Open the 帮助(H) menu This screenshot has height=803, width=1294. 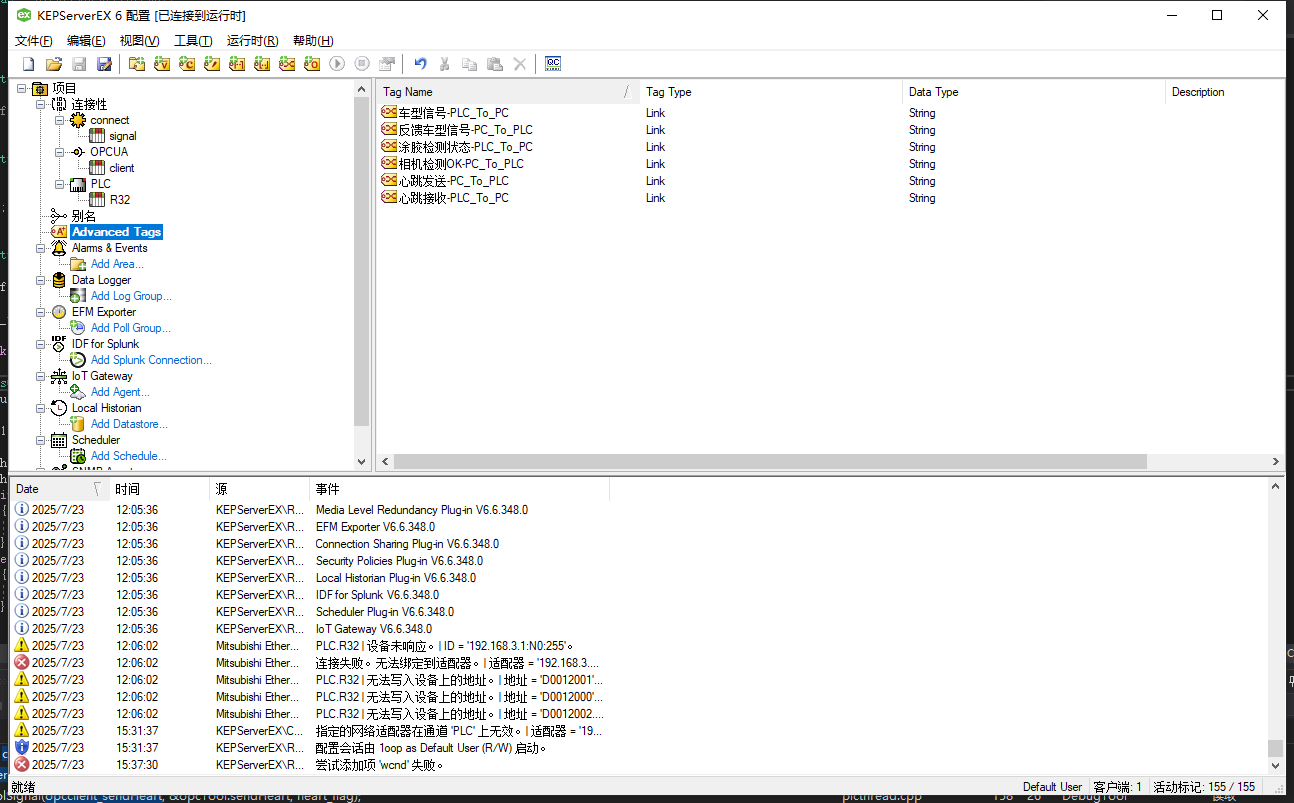point(313,40)
